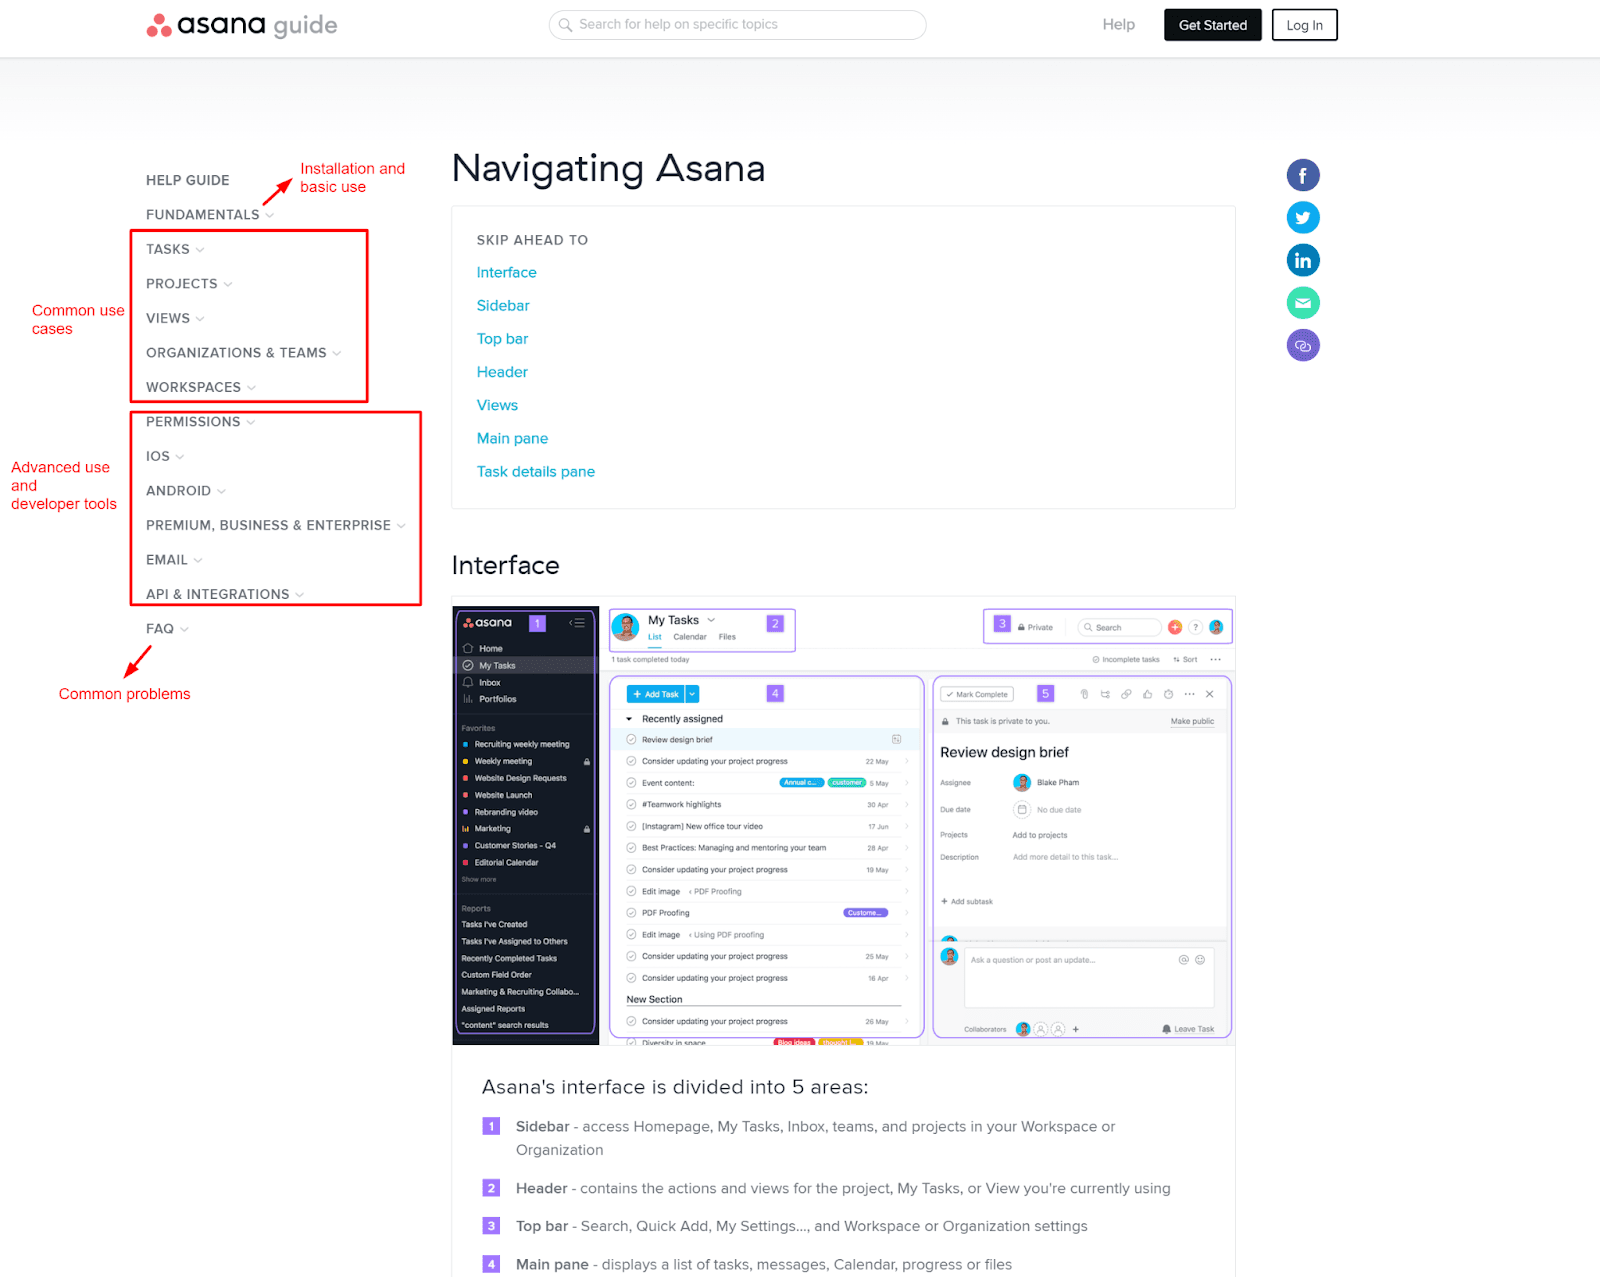Focus the help topics search field
The height and width of the screenshot is (1277, 1600).
click(x=745, y=25)
